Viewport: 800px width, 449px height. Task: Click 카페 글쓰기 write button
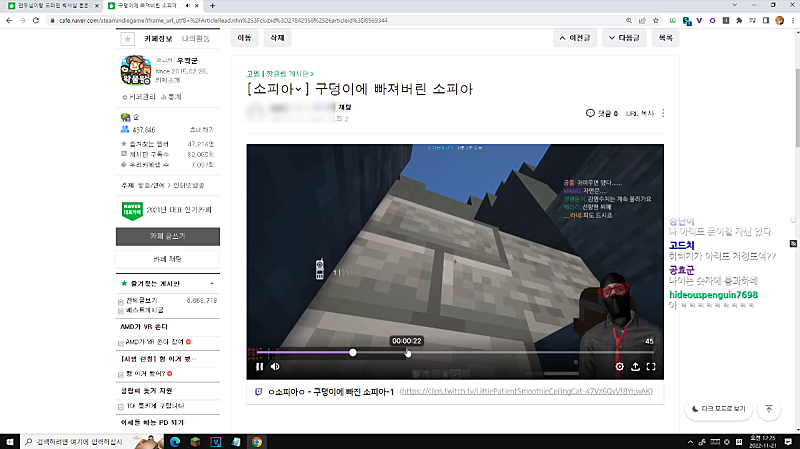pyautogui.click(x=168, y=236)
